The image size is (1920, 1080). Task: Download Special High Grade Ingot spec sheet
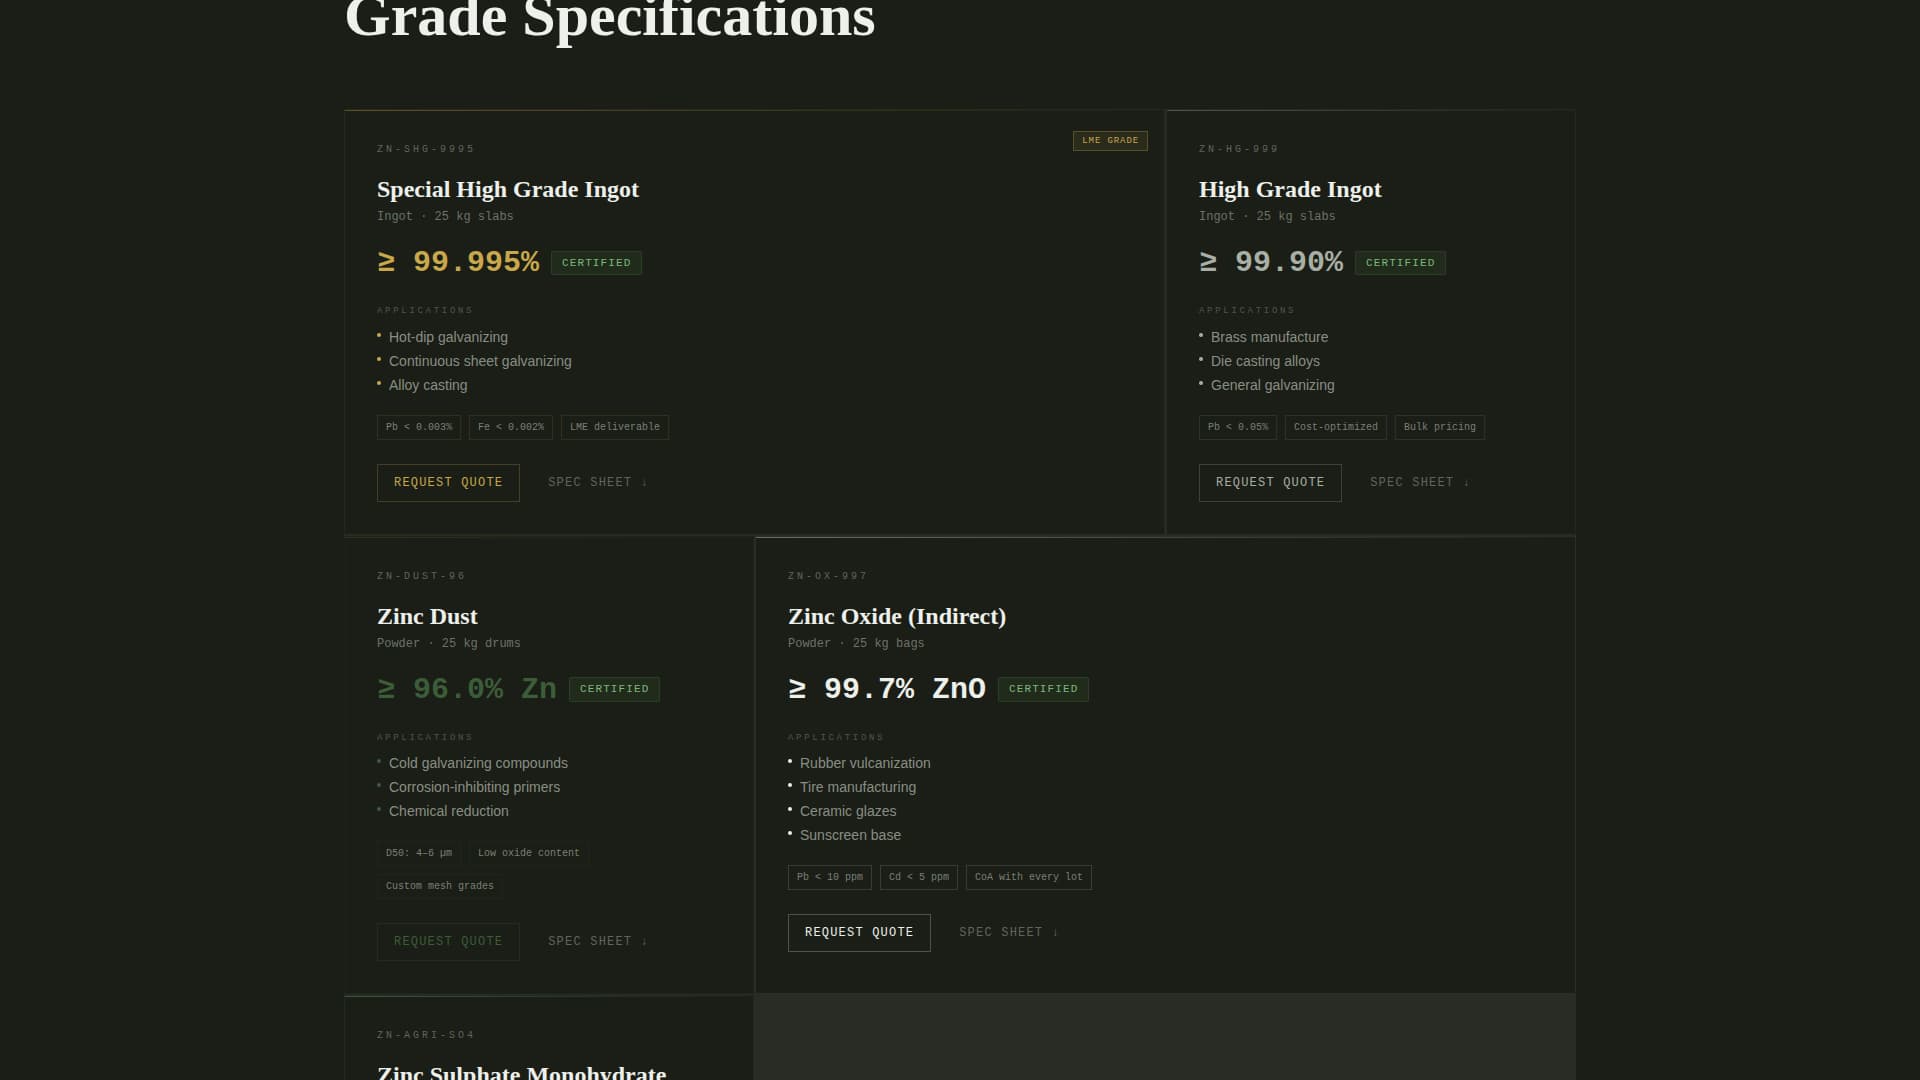click(597, 482)
